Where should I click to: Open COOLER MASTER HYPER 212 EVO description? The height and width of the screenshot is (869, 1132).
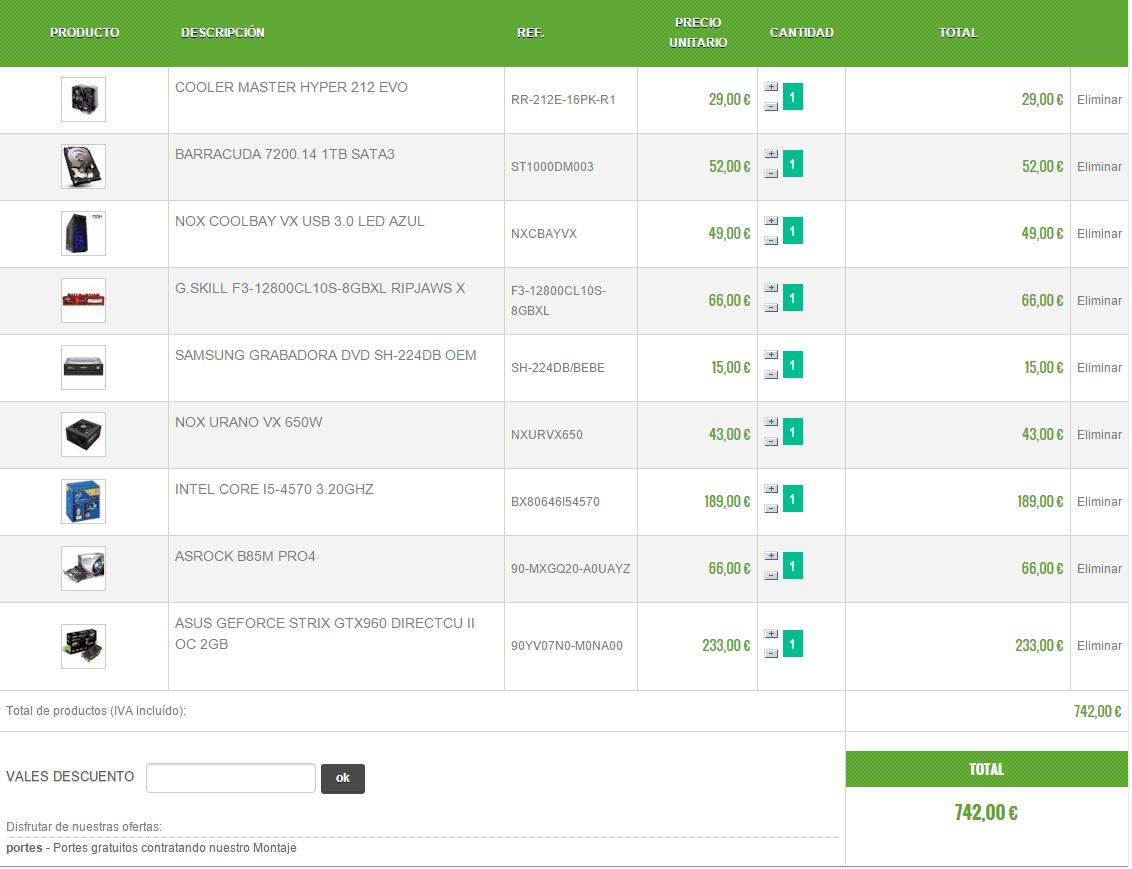coord(291,87)
